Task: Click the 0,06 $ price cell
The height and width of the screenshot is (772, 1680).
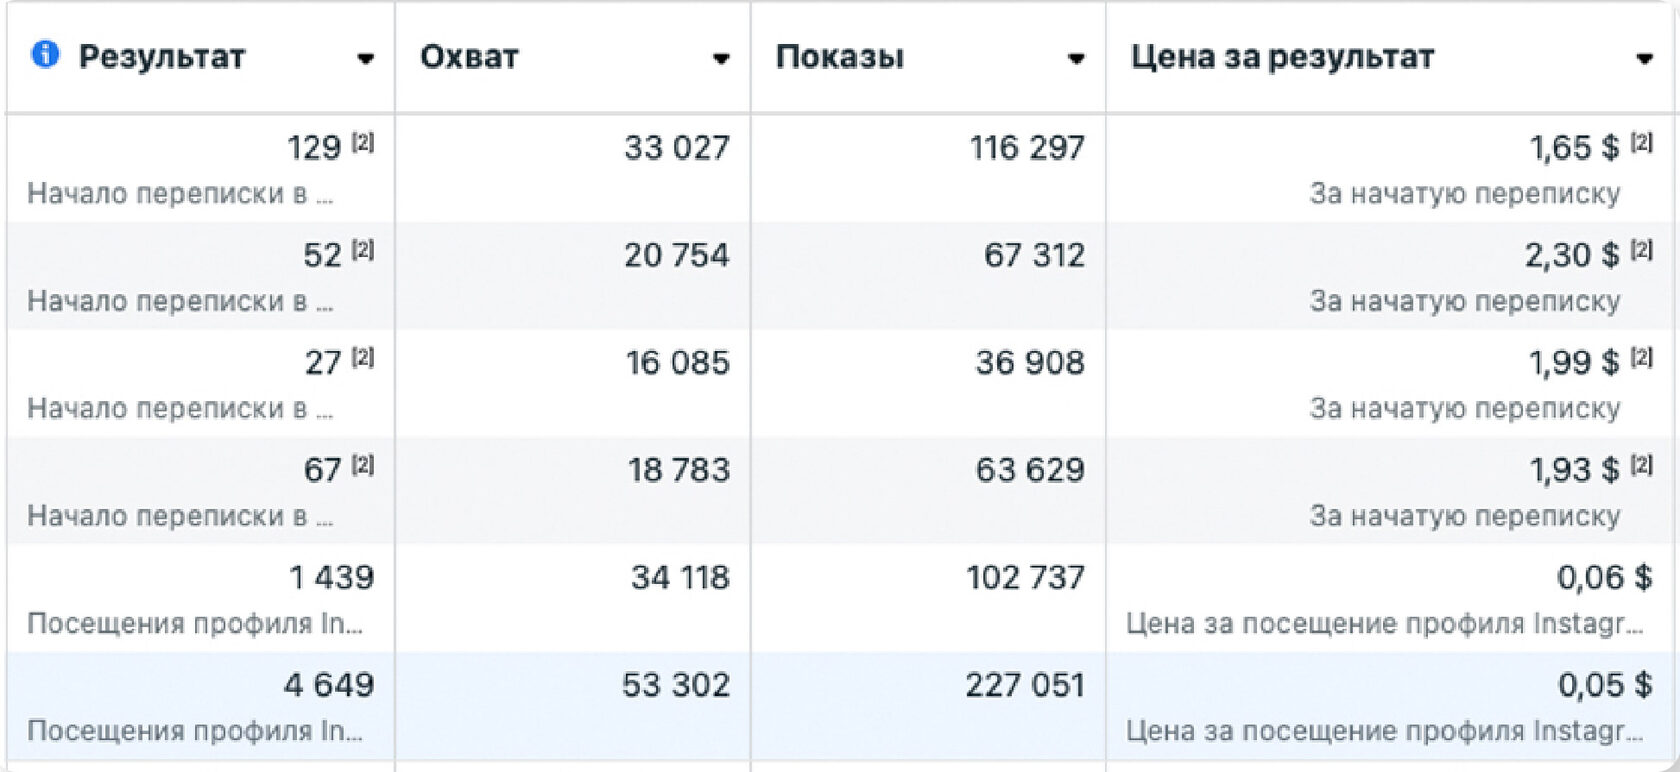Action: (1604, 577)
